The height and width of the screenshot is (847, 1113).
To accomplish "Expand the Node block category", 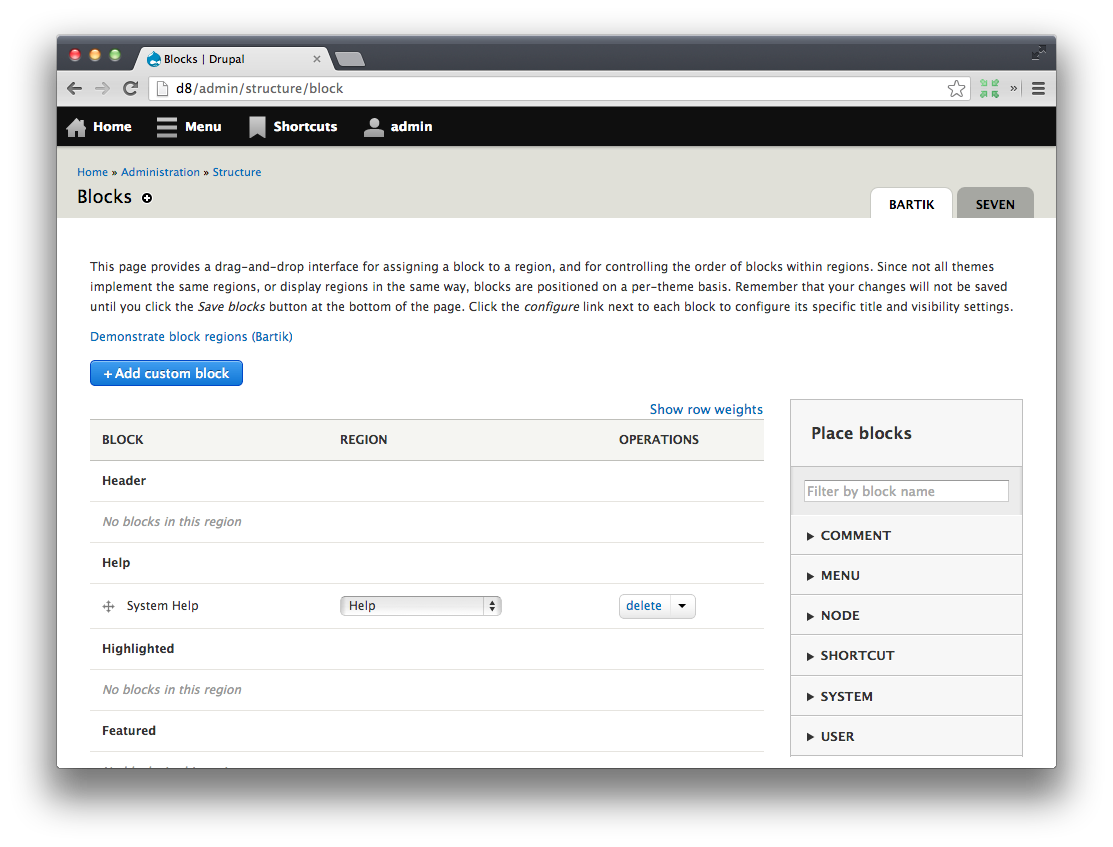I will pos(906,615).
